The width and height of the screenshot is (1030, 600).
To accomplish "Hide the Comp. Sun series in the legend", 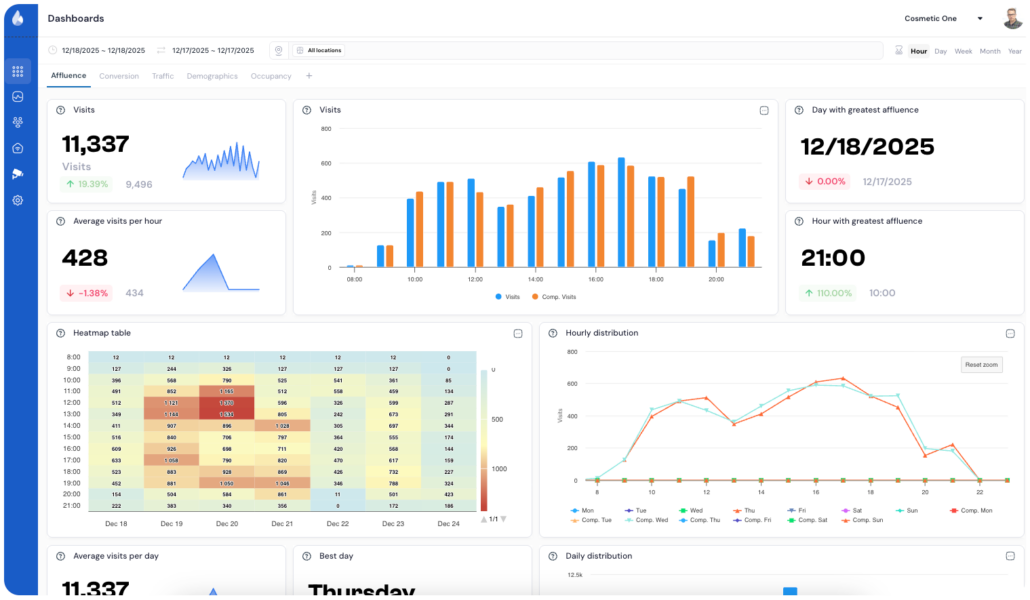I will (x=864, y=519).
